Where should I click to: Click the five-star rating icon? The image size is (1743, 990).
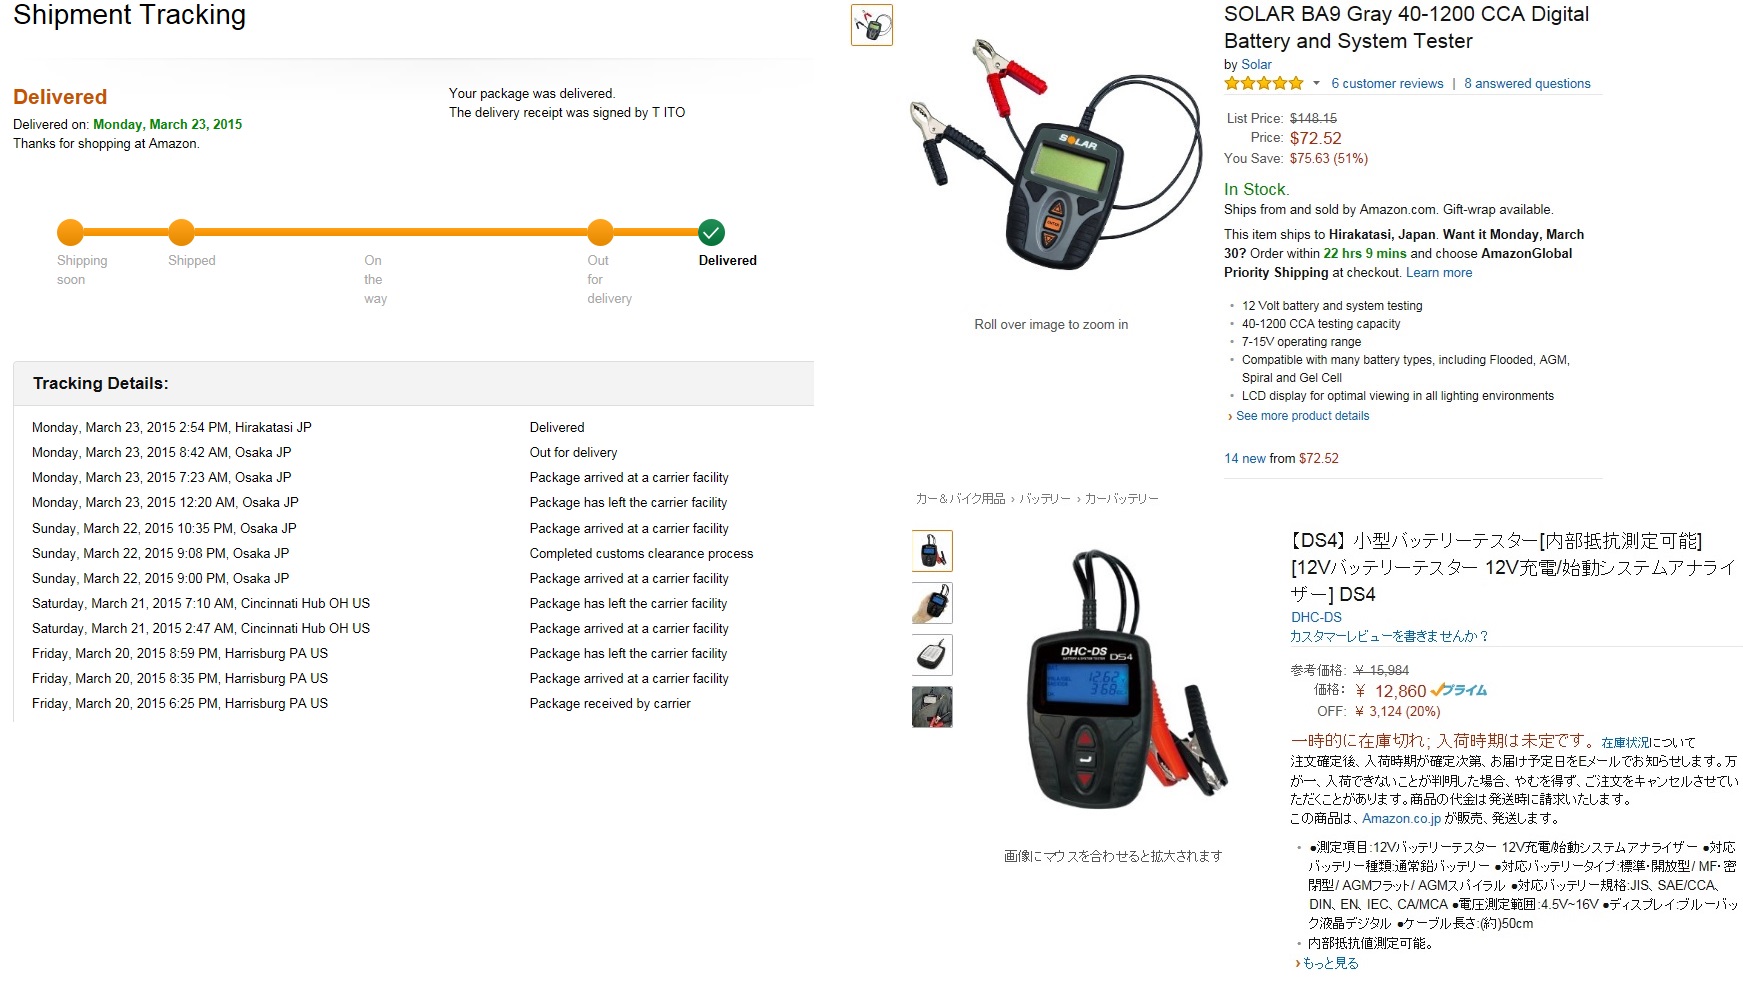1264,83
